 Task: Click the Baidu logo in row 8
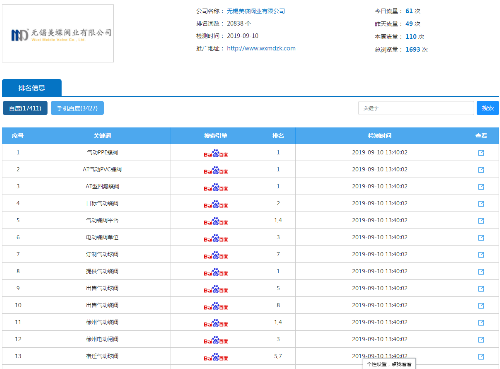(x=216, y=272)
